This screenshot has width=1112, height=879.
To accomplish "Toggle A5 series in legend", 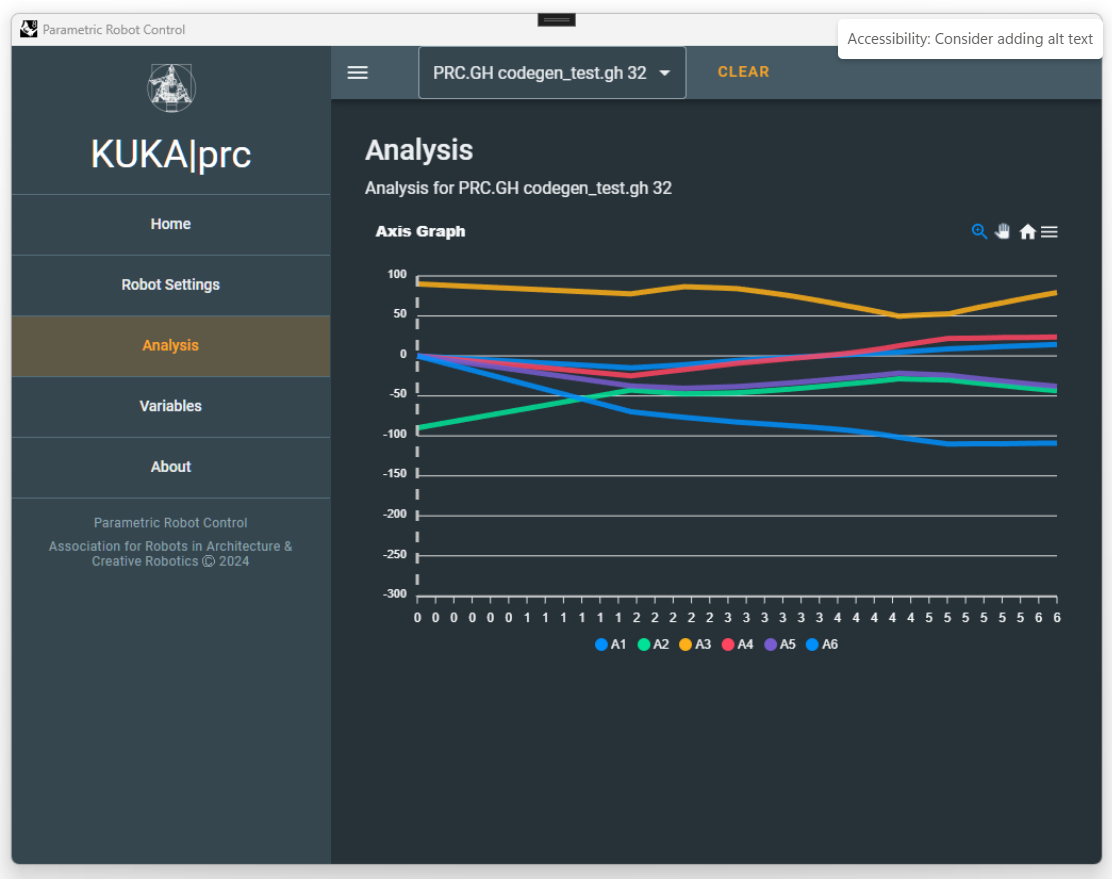I will 780,644.
